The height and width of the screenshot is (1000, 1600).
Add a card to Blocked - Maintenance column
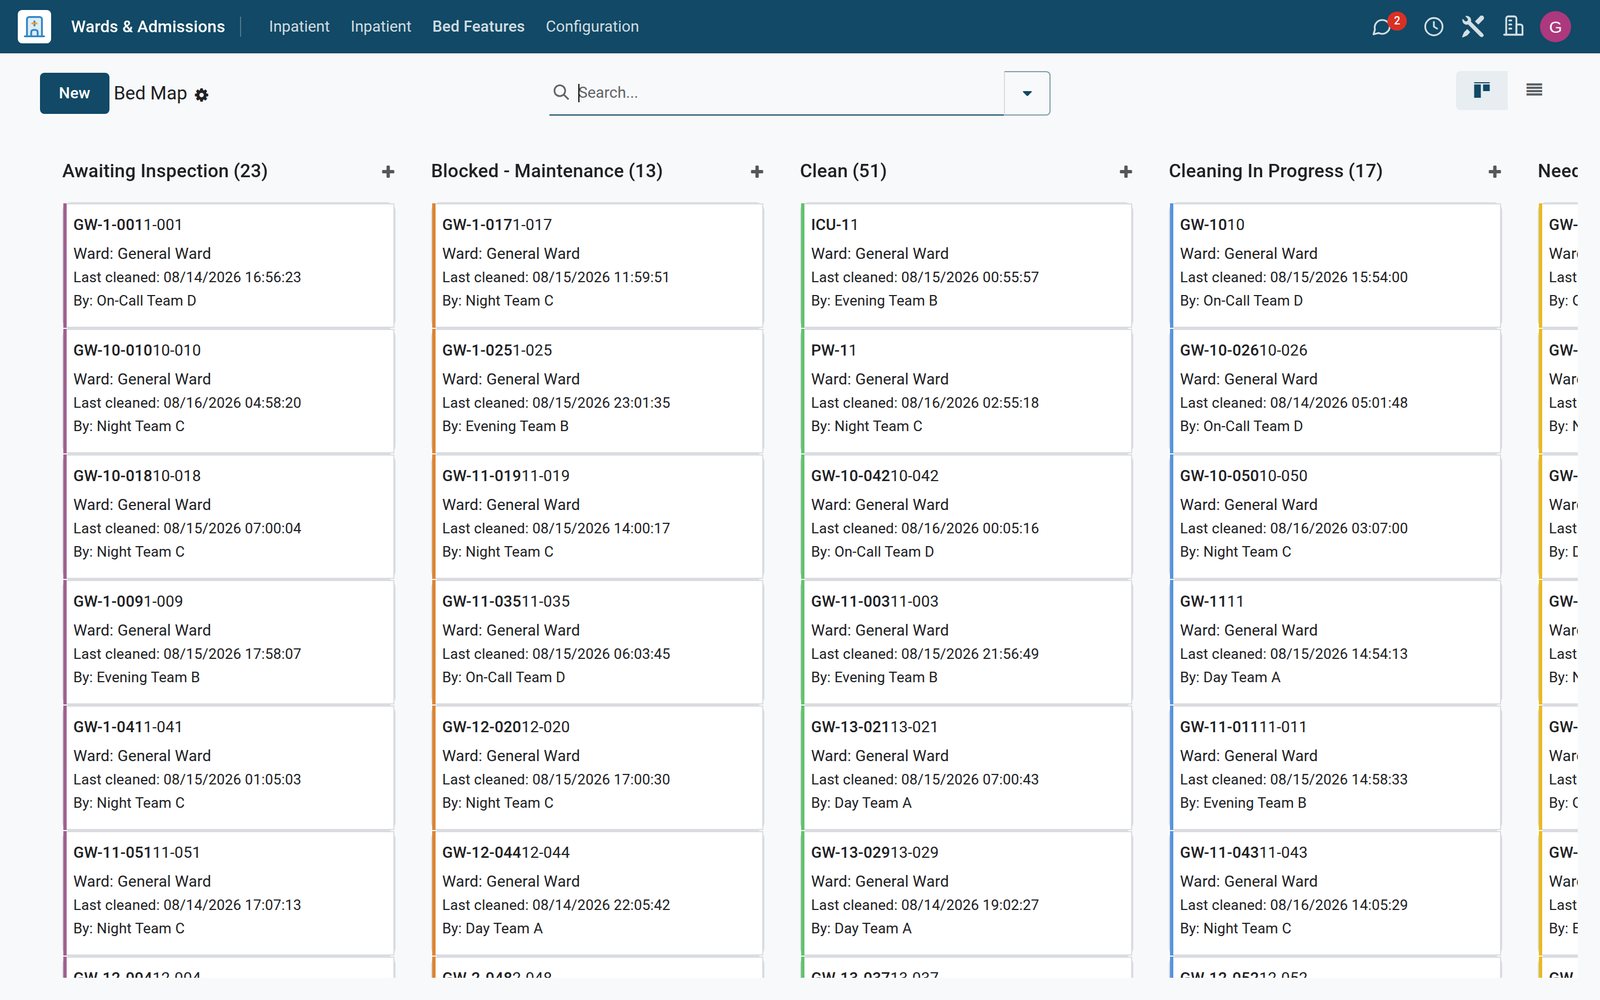[x=757, y=172]
